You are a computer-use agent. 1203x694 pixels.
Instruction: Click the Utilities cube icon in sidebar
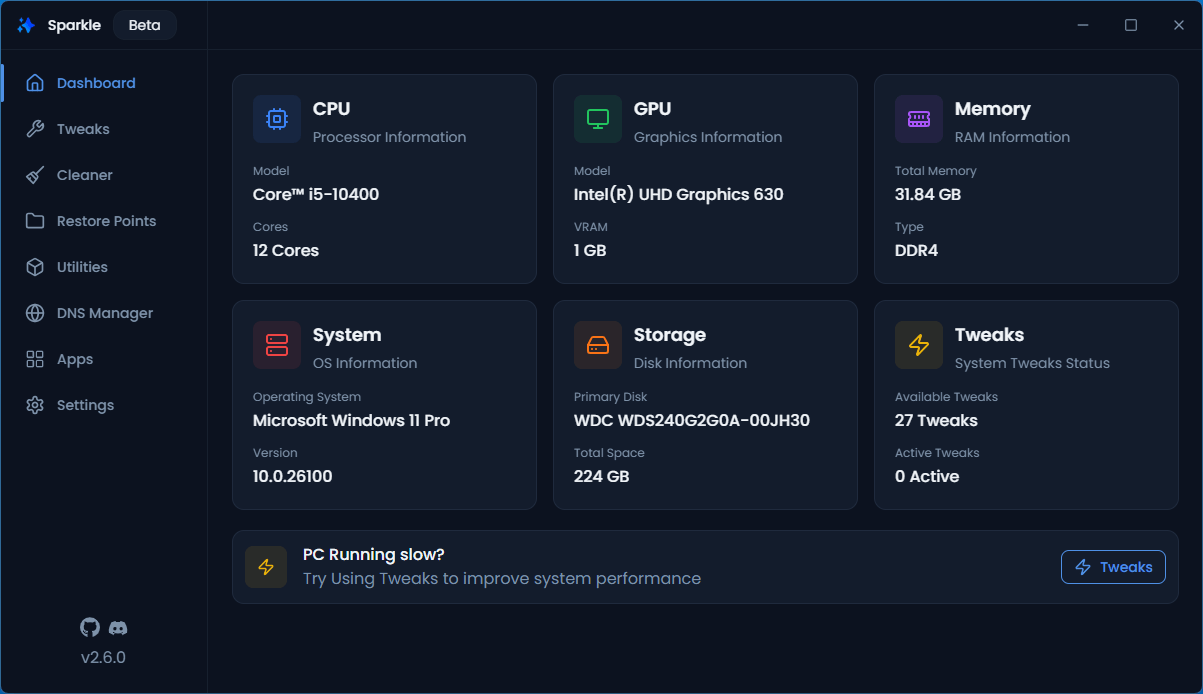[x=35, y=267]
